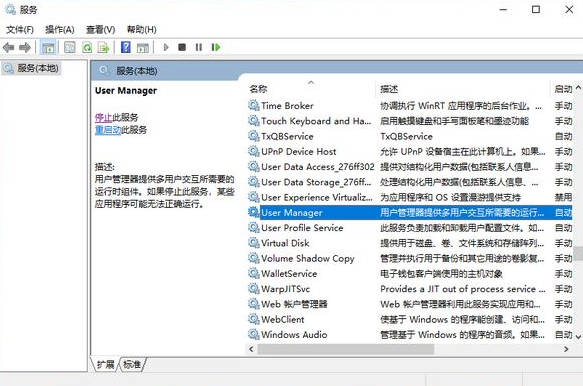Screen dimensions: 583x386
Task: Select the User Manager row name
Action: coord(292,212)
